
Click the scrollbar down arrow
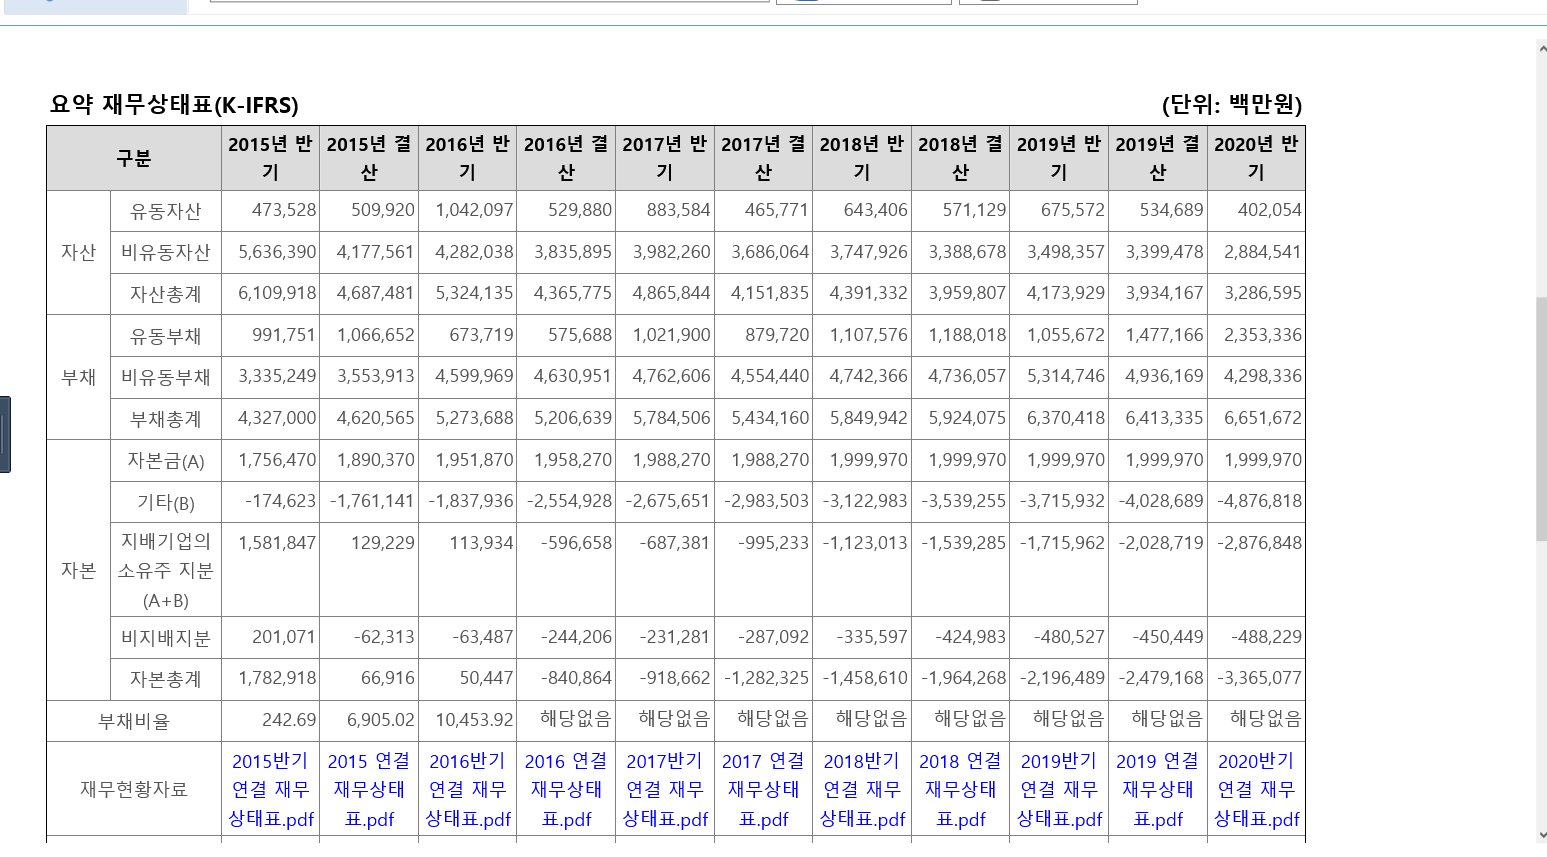coord(1541,834)
